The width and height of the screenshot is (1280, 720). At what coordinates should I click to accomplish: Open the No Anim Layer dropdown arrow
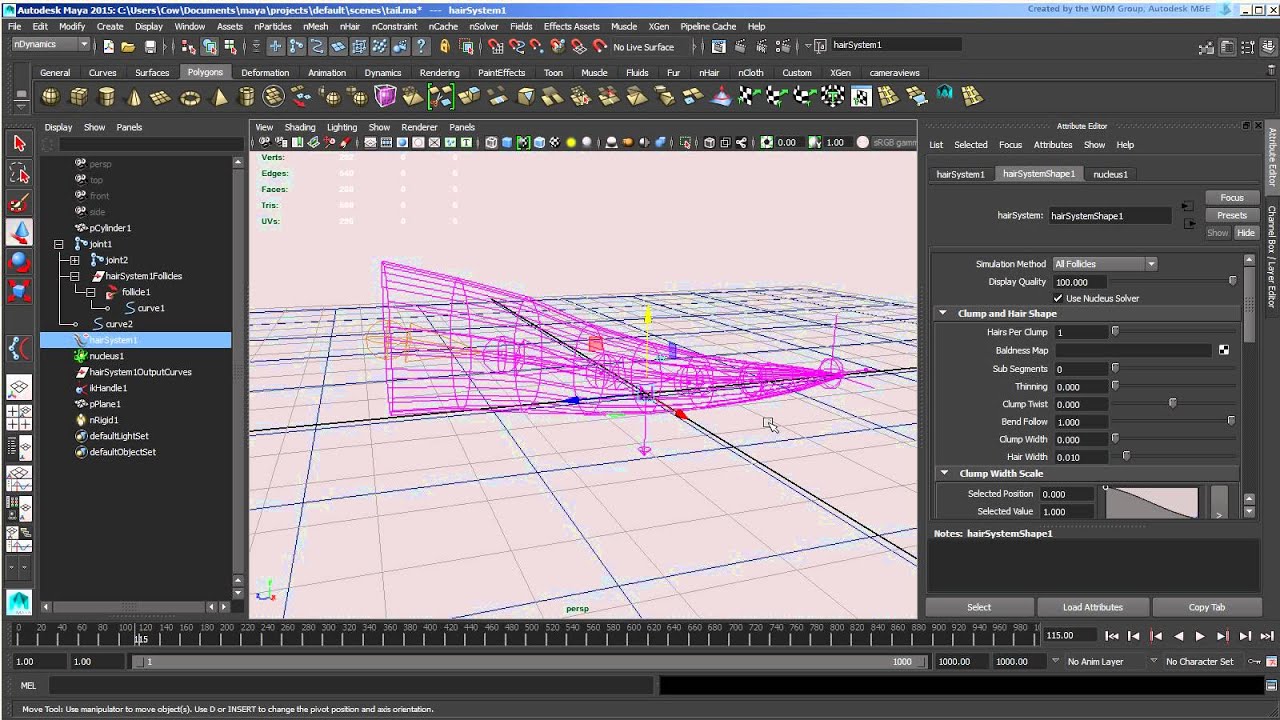pyautogui.click(x=1055, y=661)
